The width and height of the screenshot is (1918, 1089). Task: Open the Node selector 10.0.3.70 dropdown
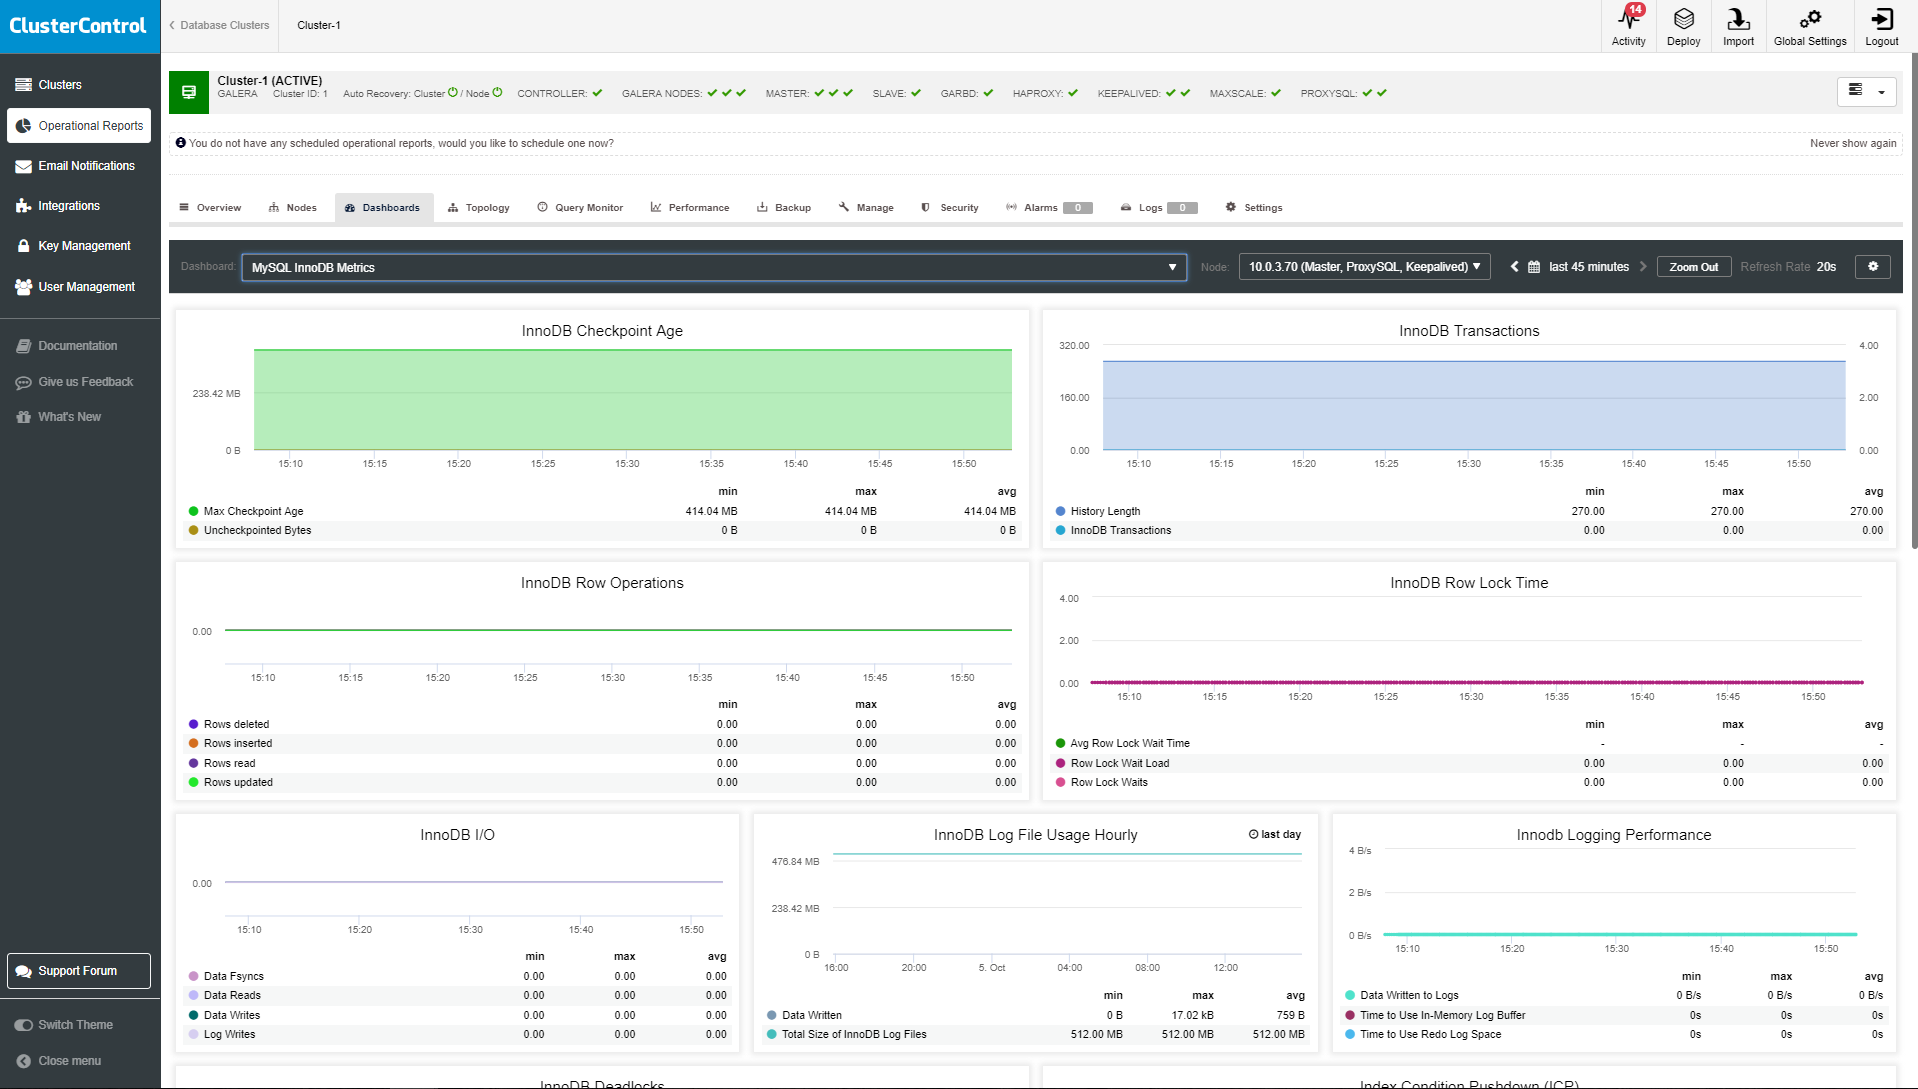pyautogui.click(x=1364, y=267)
